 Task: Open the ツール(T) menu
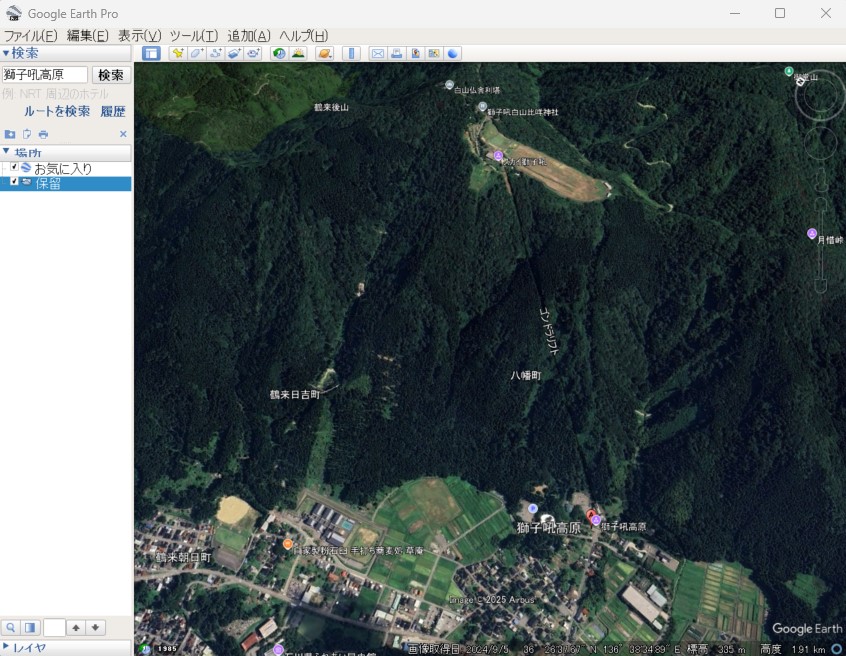point(193,35)
